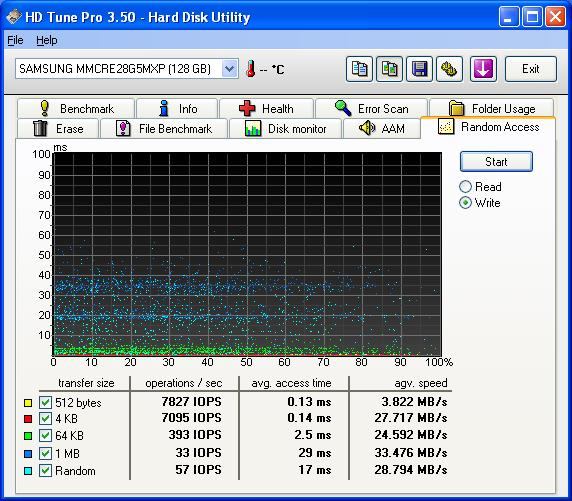
Task: Select the Read radio button
Action: point(465,186)
